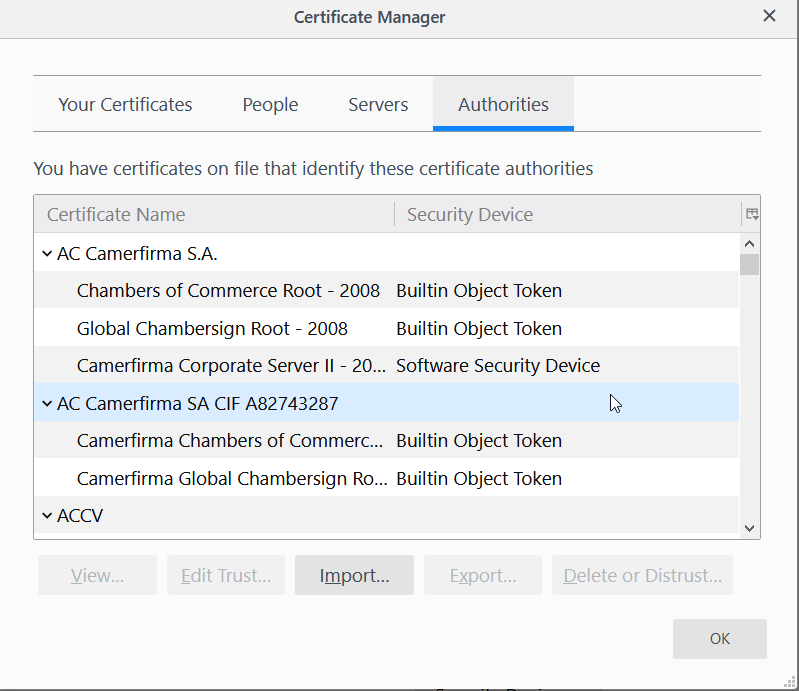This screenshot has width=799, height=691.
Task: Click the scrollbar up arrow in list
Action: (x=749, y=243)
